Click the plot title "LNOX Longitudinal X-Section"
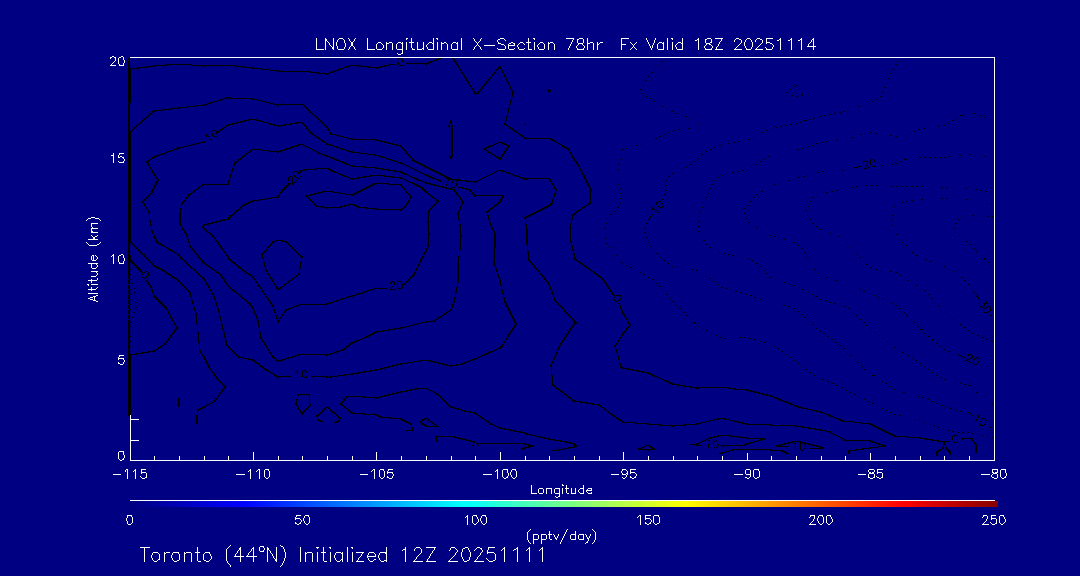The height and width of the screenshot is (576, 1080). [442, 45]
